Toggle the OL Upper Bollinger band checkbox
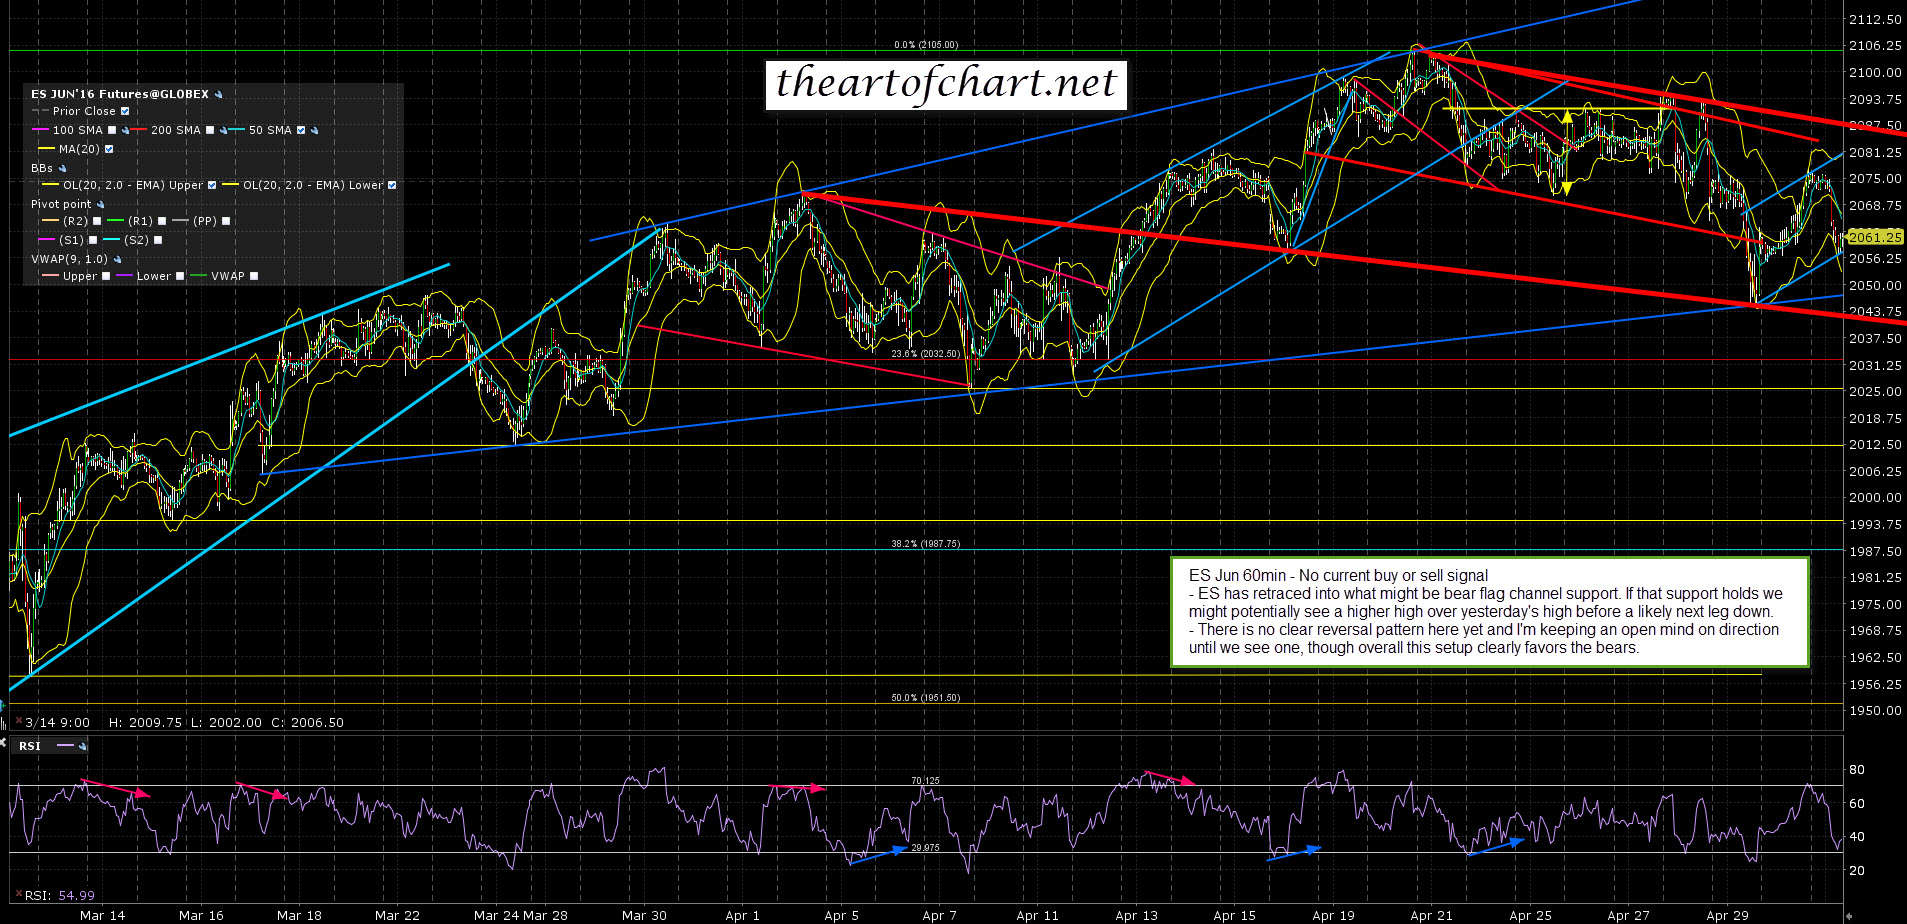The width and height of the screenshot is (1907, 924). 212,185
